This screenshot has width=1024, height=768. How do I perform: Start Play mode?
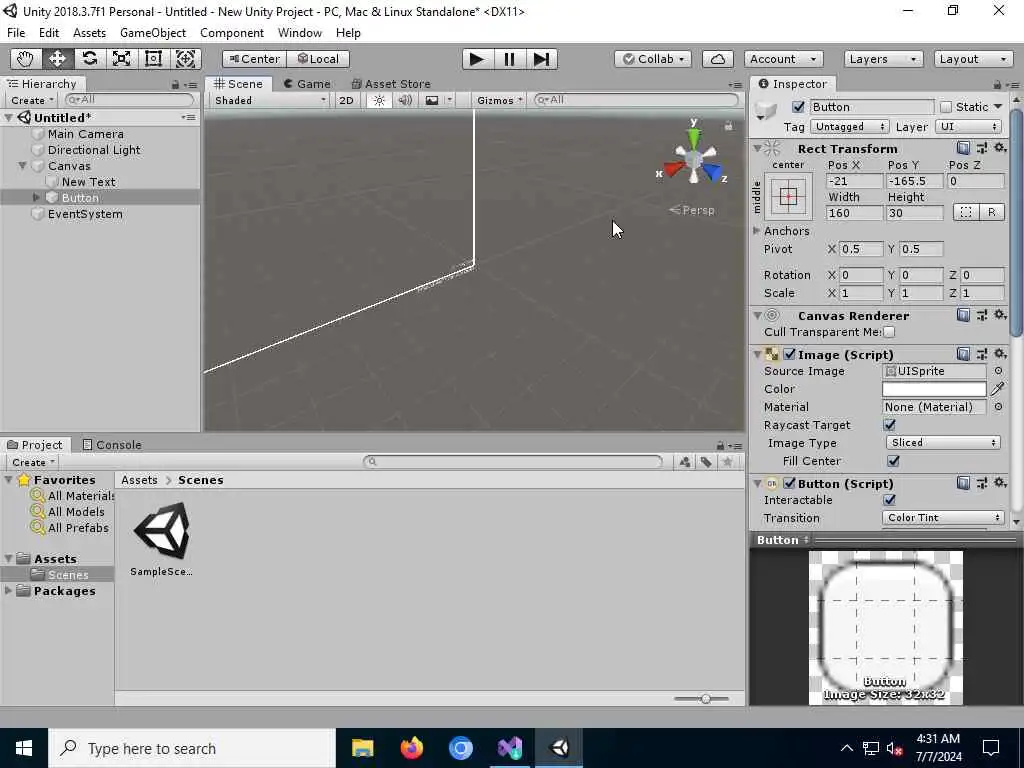[477, 59]
